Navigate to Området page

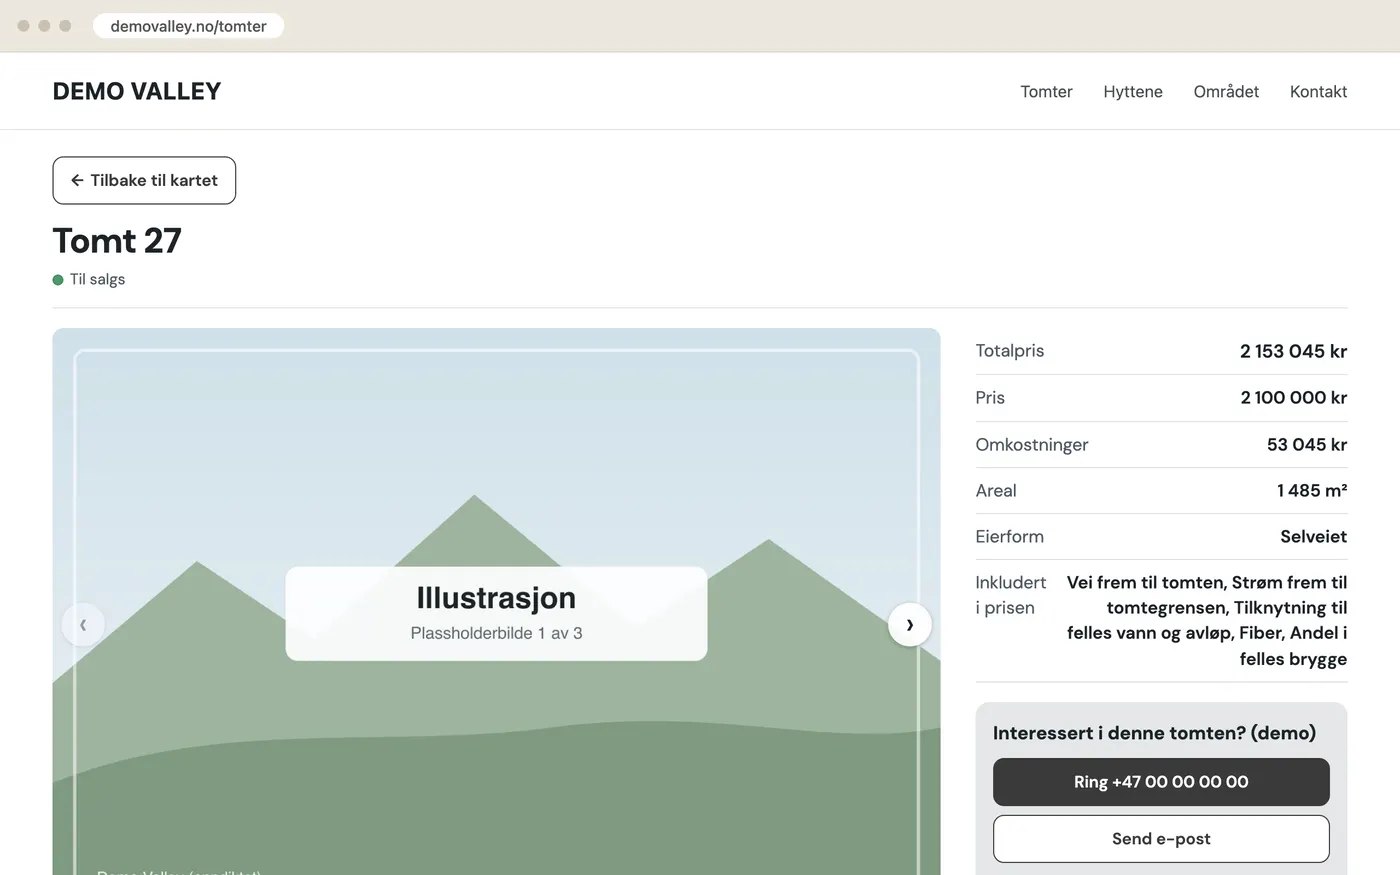pos(1226,91)
